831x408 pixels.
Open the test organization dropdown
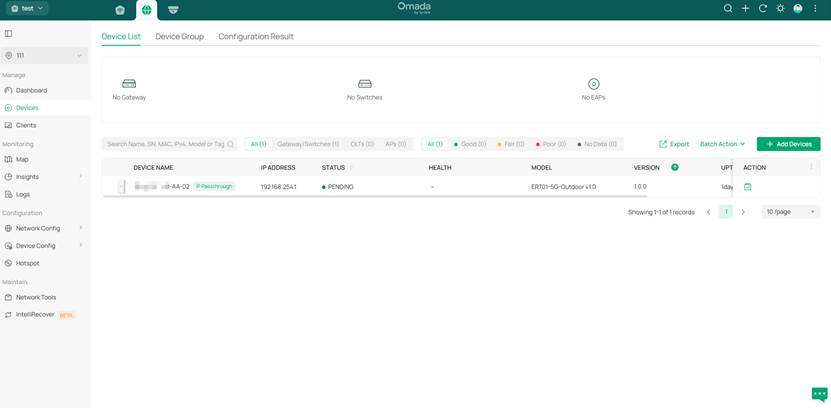click(x=27, y=8)
